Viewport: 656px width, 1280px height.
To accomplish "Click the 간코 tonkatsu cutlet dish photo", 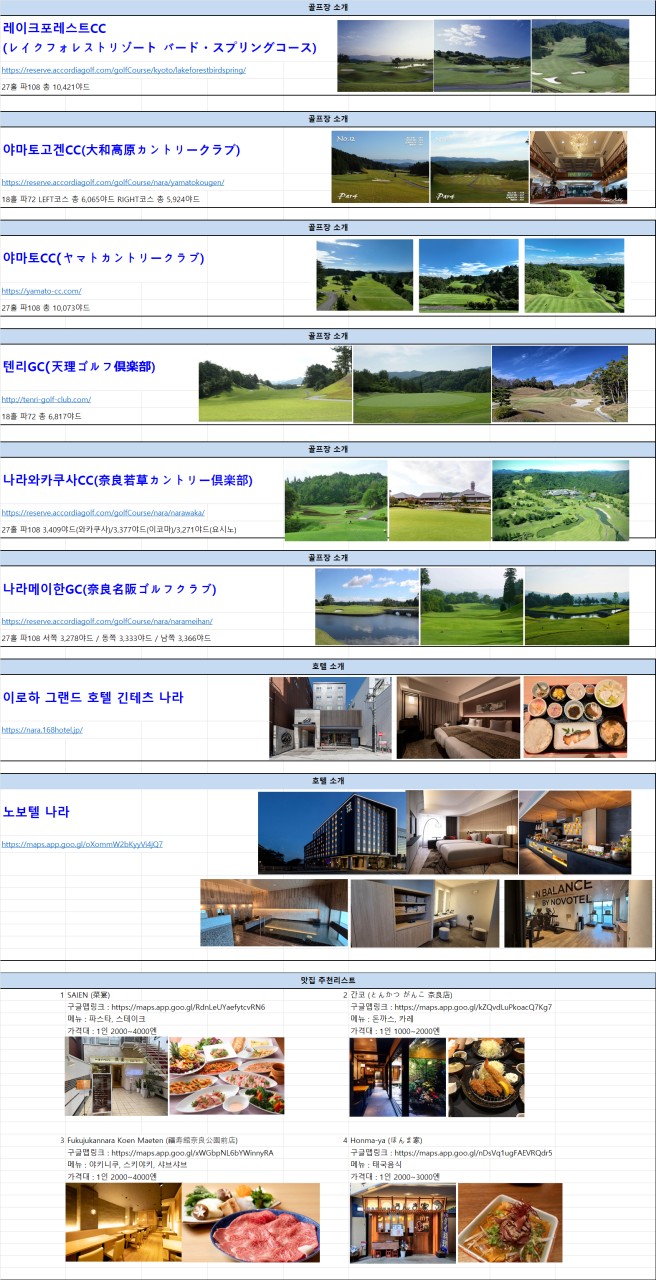I will [x=485, y=1077].
